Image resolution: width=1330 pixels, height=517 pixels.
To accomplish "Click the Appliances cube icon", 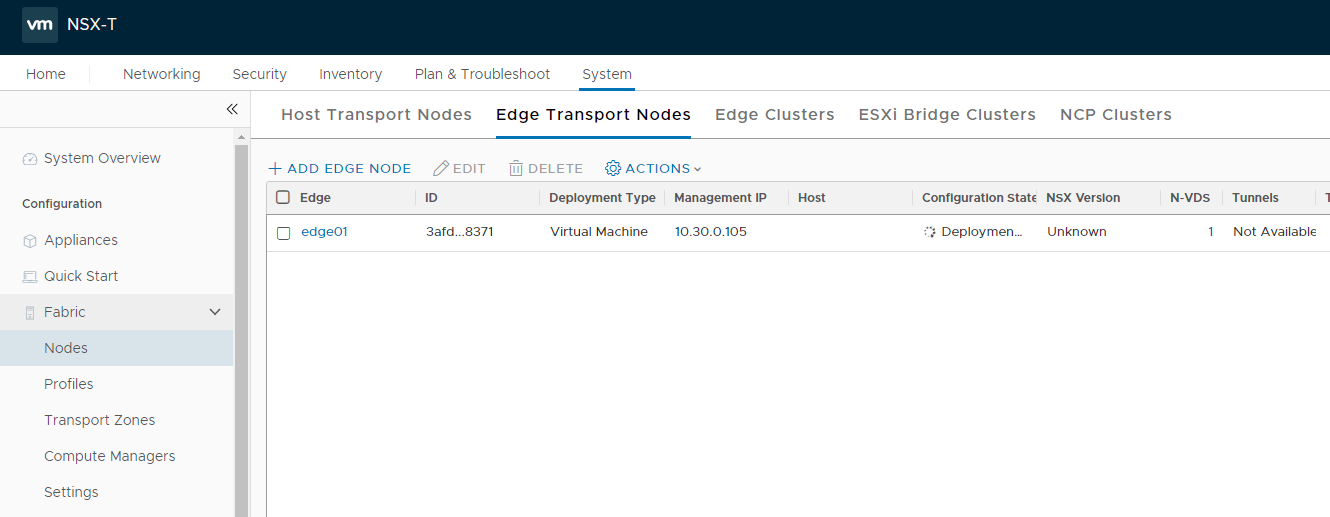I will [x=30, y=241].
